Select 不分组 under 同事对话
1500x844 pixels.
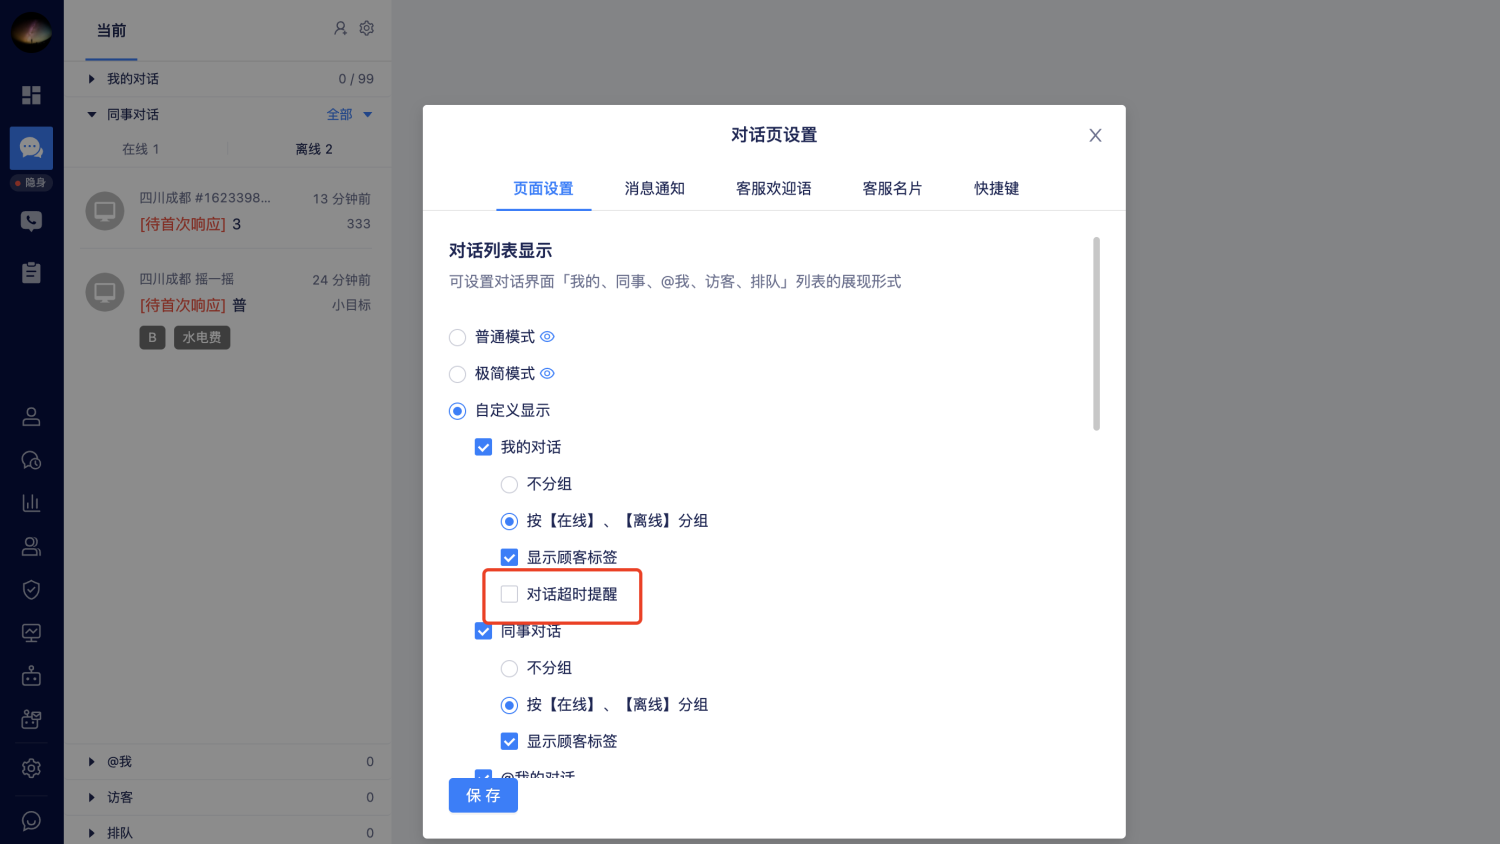point(509,668)
